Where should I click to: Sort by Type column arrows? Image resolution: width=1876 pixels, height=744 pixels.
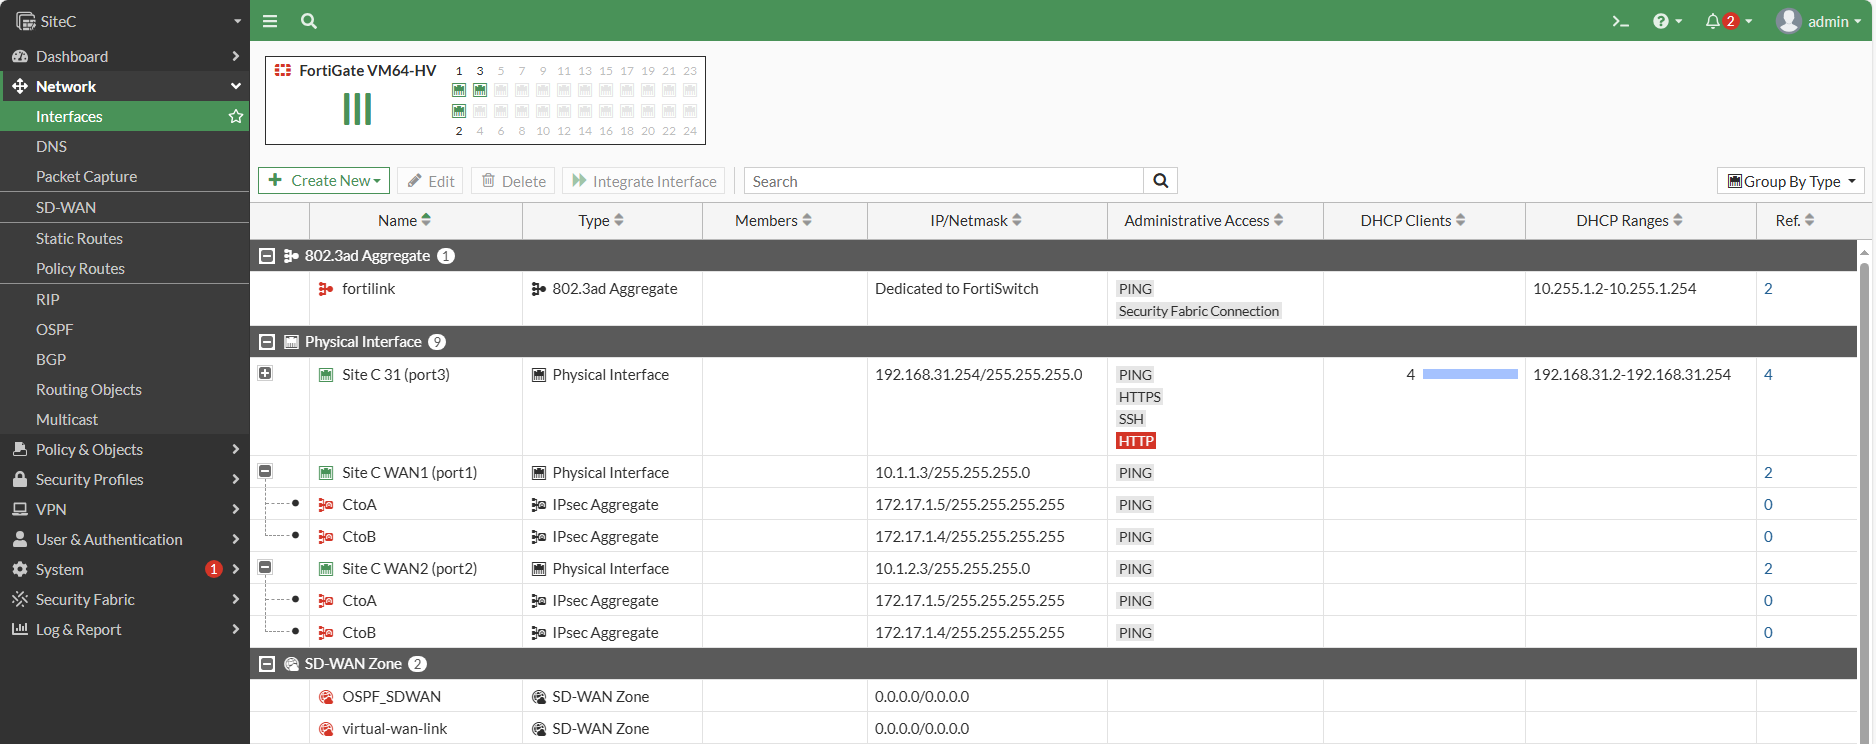pos(619,220)
